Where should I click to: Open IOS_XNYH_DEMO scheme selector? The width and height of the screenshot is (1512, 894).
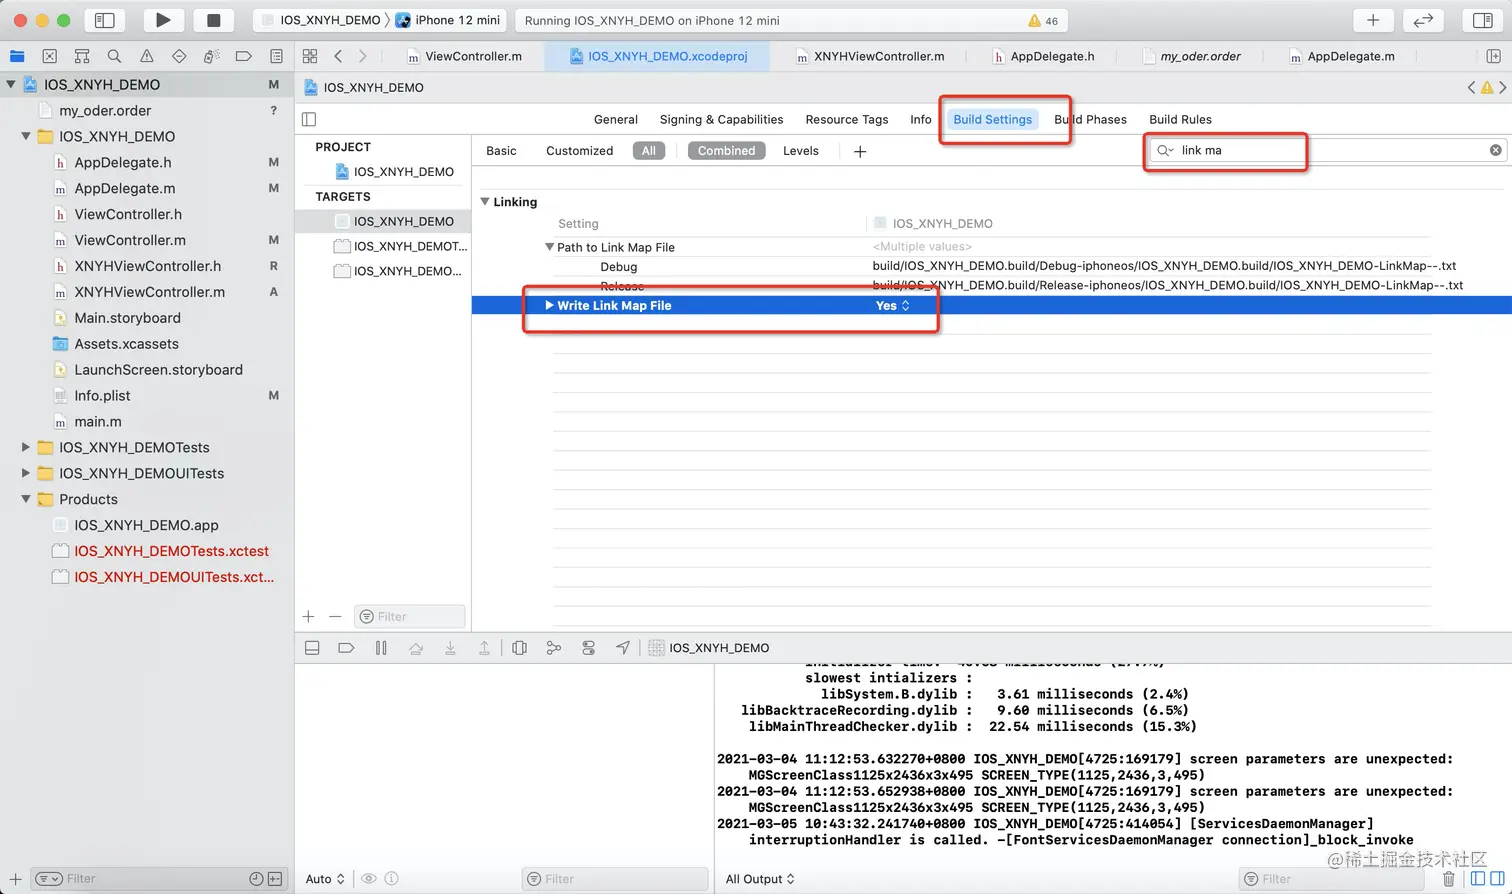(321, 20)
